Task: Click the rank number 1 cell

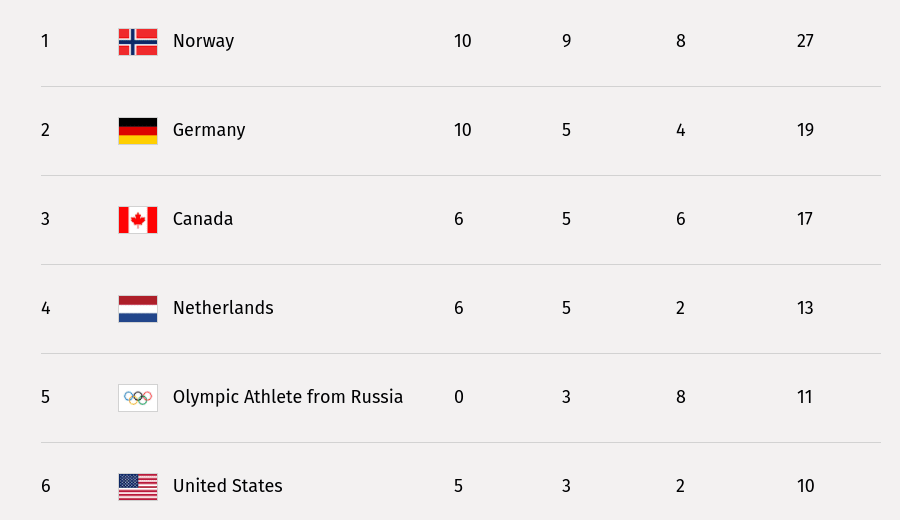Action: (45, 41)
